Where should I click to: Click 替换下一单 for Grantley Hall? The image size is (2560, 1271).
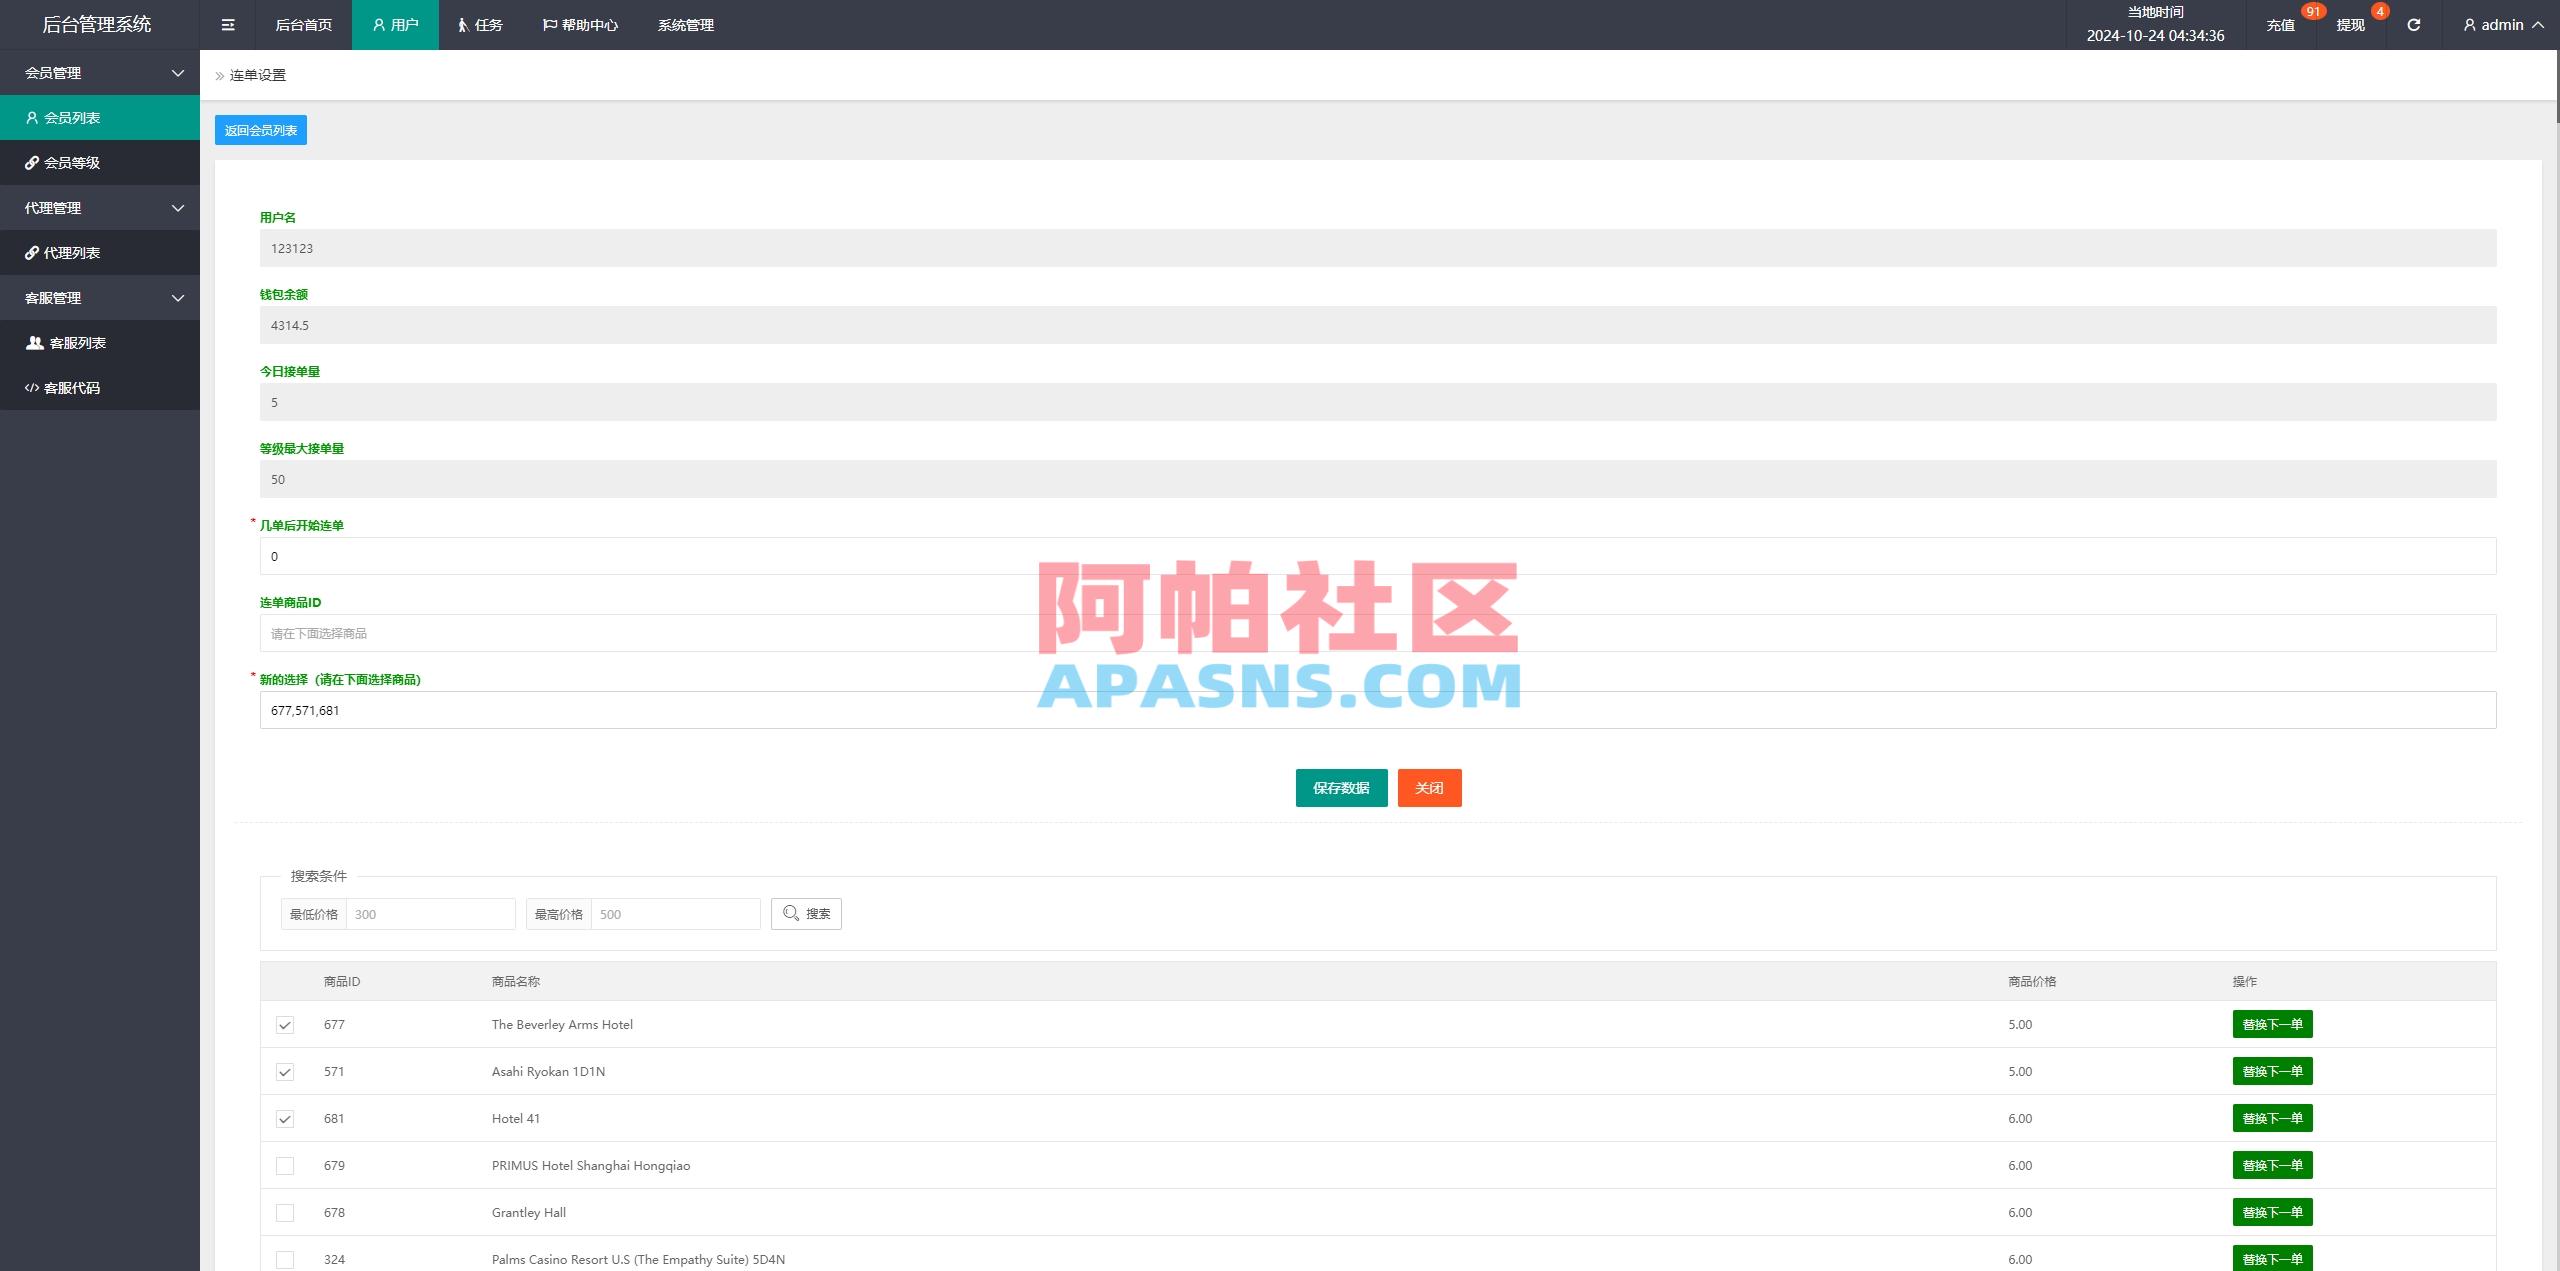[x=2273, y=1212]
